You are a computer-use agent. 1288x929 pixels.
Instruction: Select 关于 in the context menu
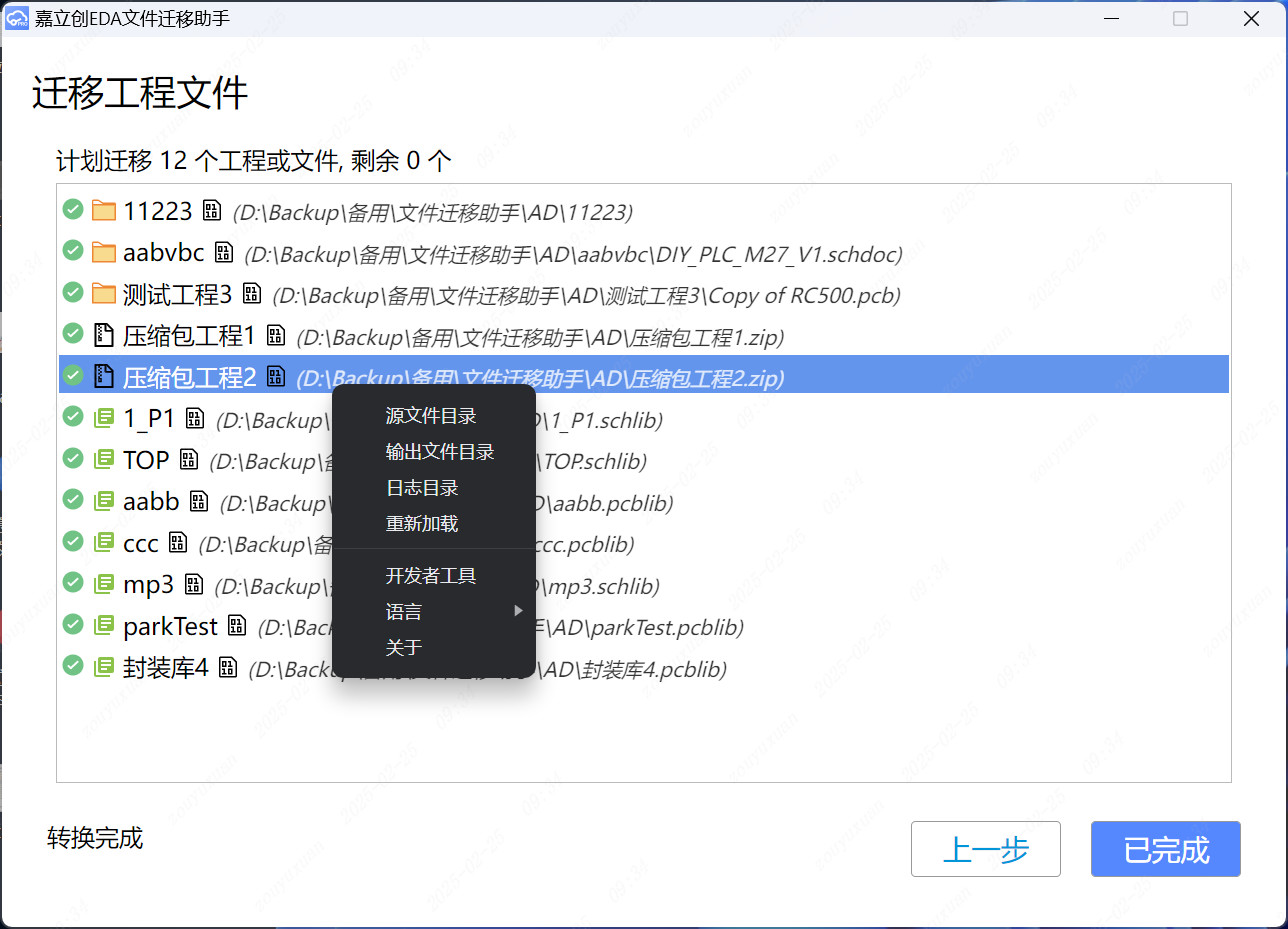[x=433, y=648]
